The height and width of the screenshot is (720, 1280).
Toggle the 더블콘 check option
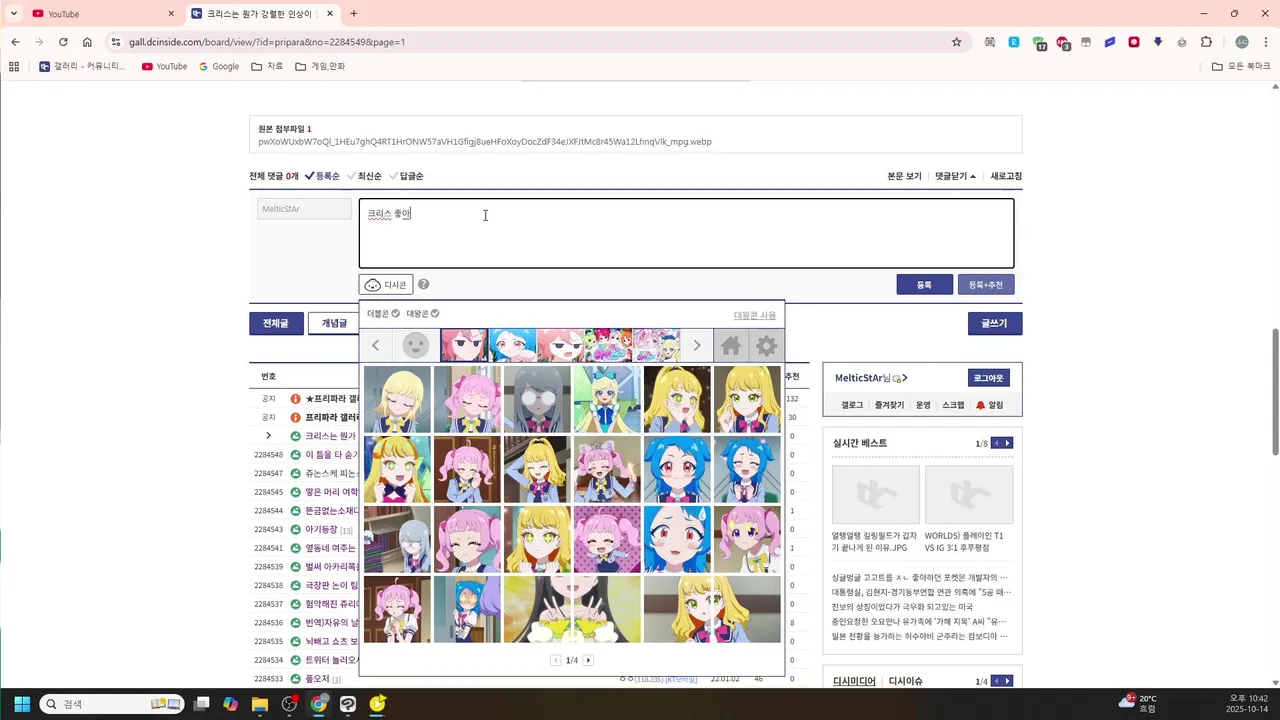[x=383, y=314]
